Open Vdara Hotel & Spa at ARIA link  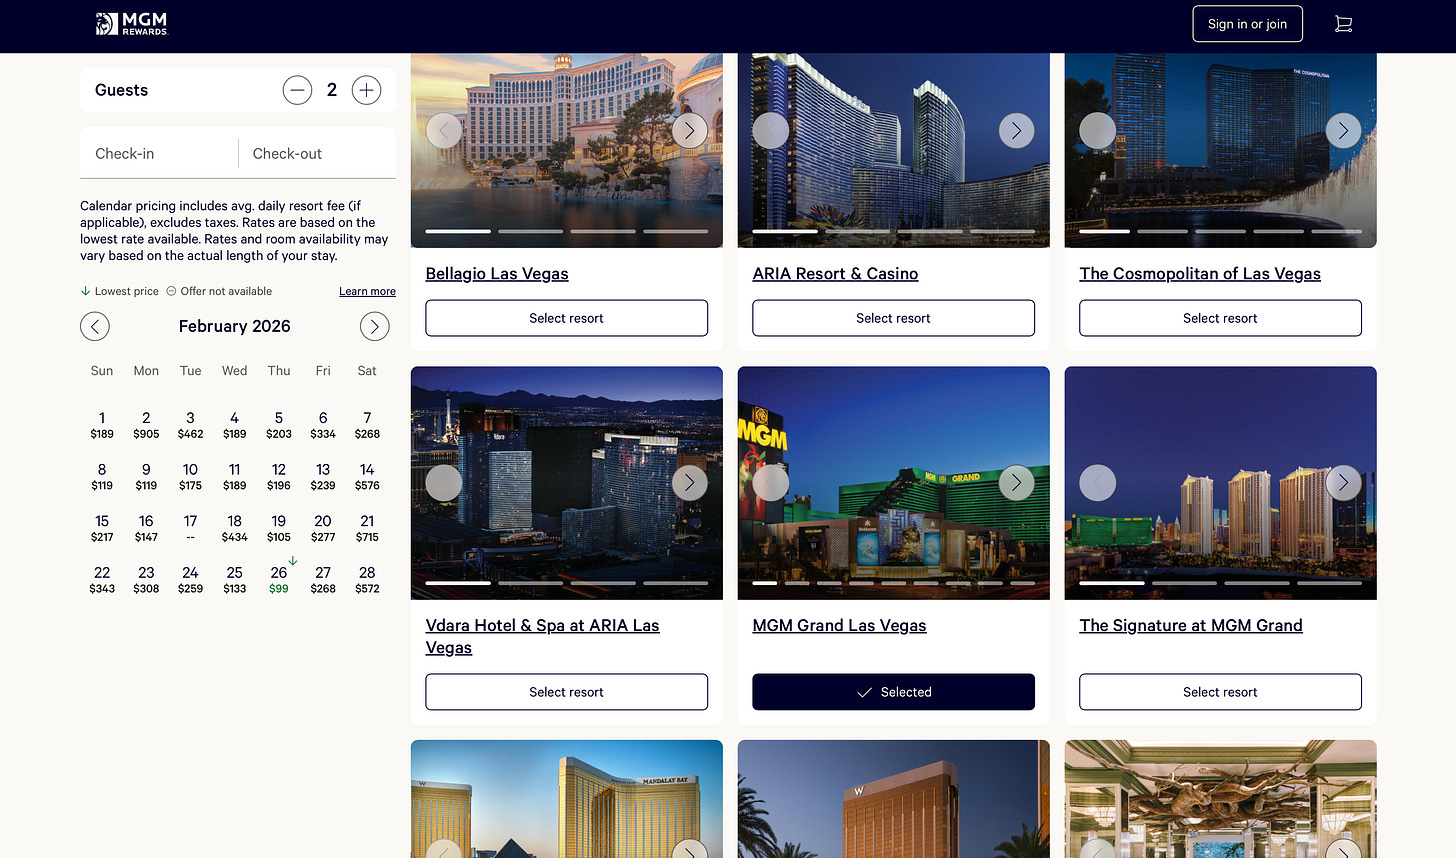pyautogui.click(x=542, y=636)
